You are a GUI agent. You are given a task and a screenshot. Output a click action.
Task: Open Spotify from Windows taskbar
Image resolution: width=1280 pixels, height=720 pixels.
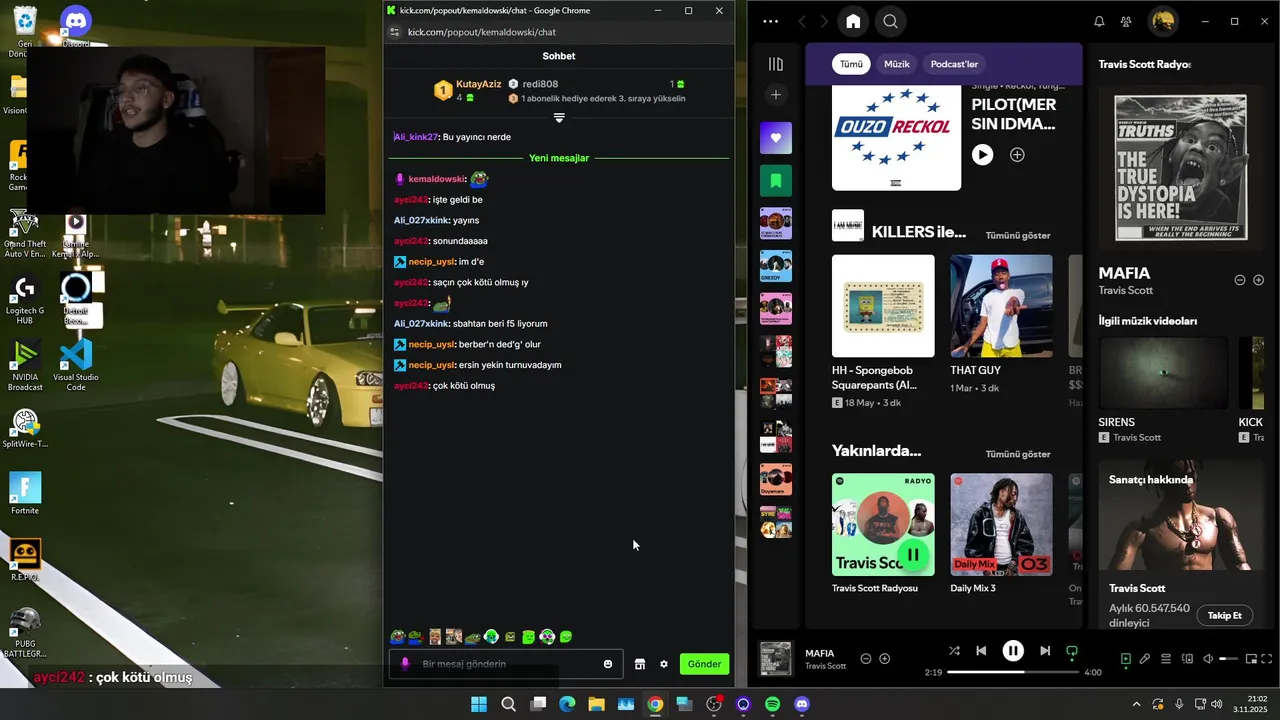coord(772,704)
